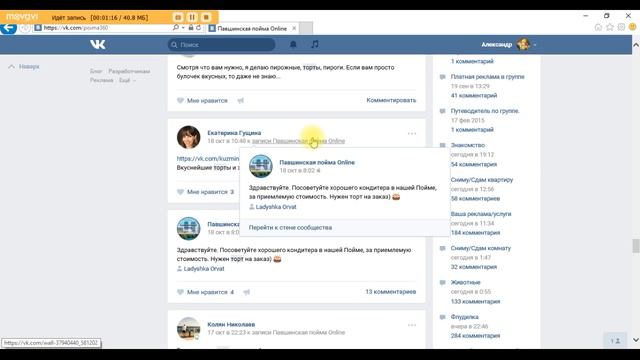Click the browser refresh icon
The image size is (640, 360).
coord(198,28)
